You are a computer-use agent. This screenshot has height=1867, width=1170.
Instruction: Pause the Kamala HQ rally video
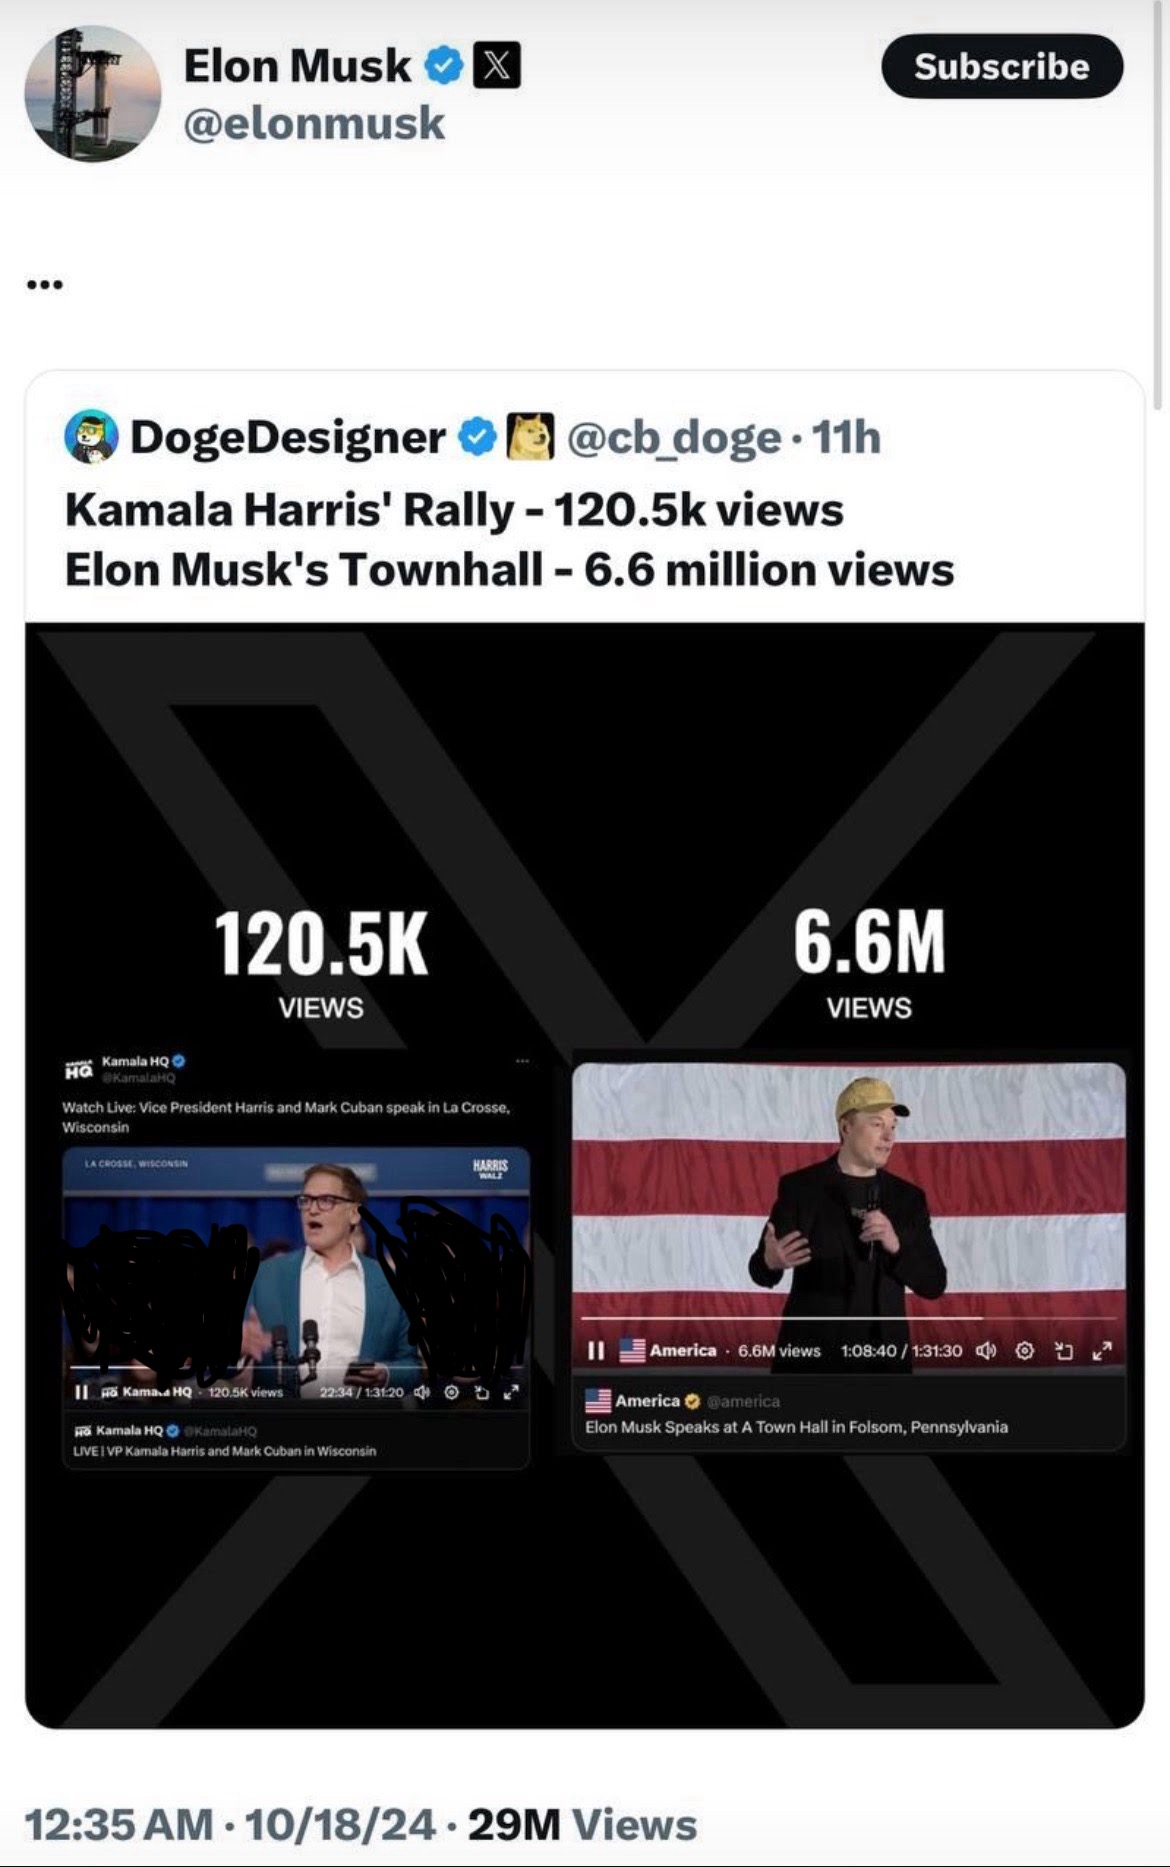pyautogui.click(x=81, y=1392)
